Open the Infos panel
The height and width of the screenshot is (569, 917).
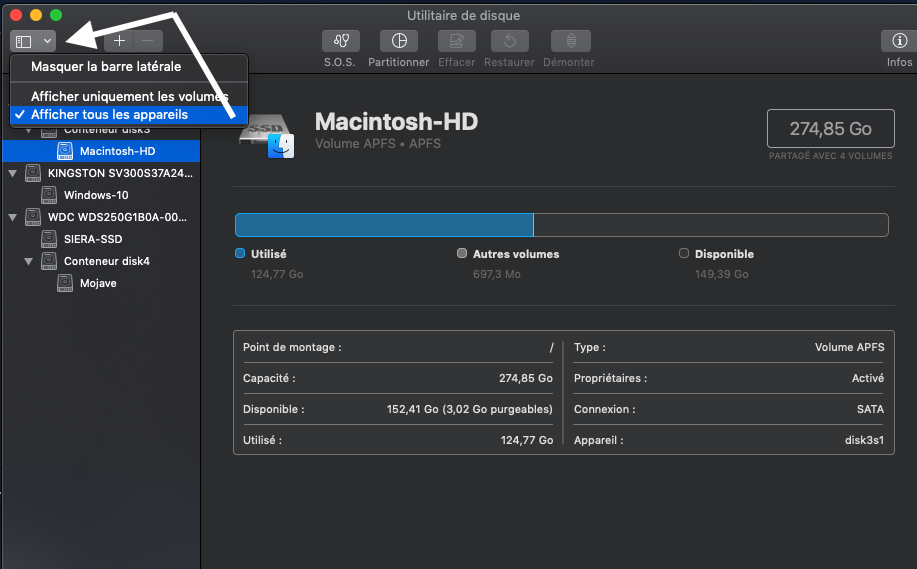pyautogui.click(x=899, y=41)
